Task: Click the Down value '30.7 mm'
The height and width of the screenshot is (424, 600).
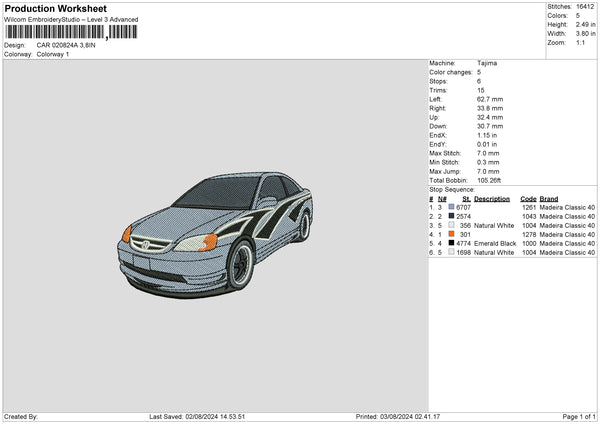Action: (490, 126)
